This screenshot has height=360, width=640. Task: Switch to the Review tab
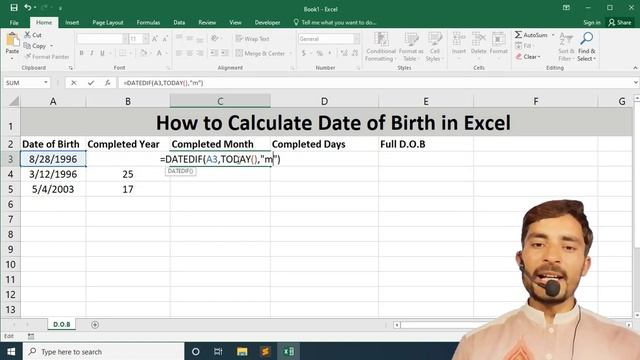[x=207, y=22]
